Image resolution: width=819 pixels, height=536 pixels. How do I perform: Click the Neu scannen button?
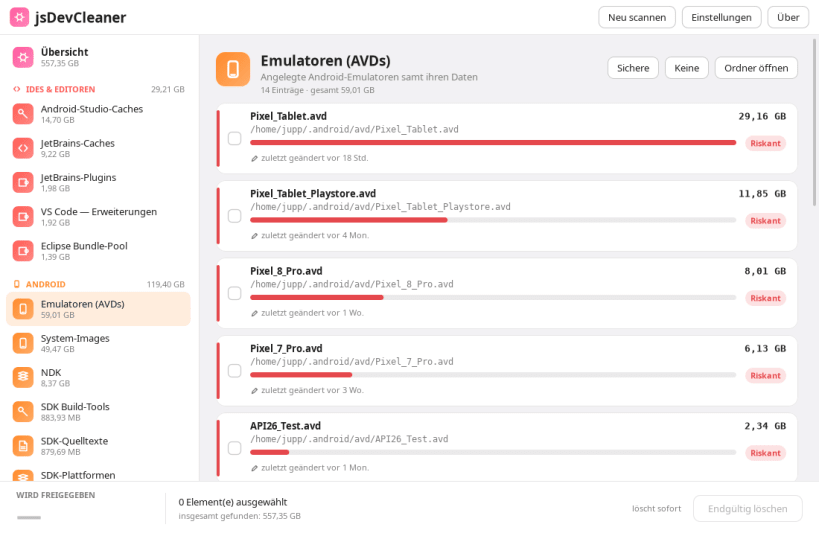point(637,17)
